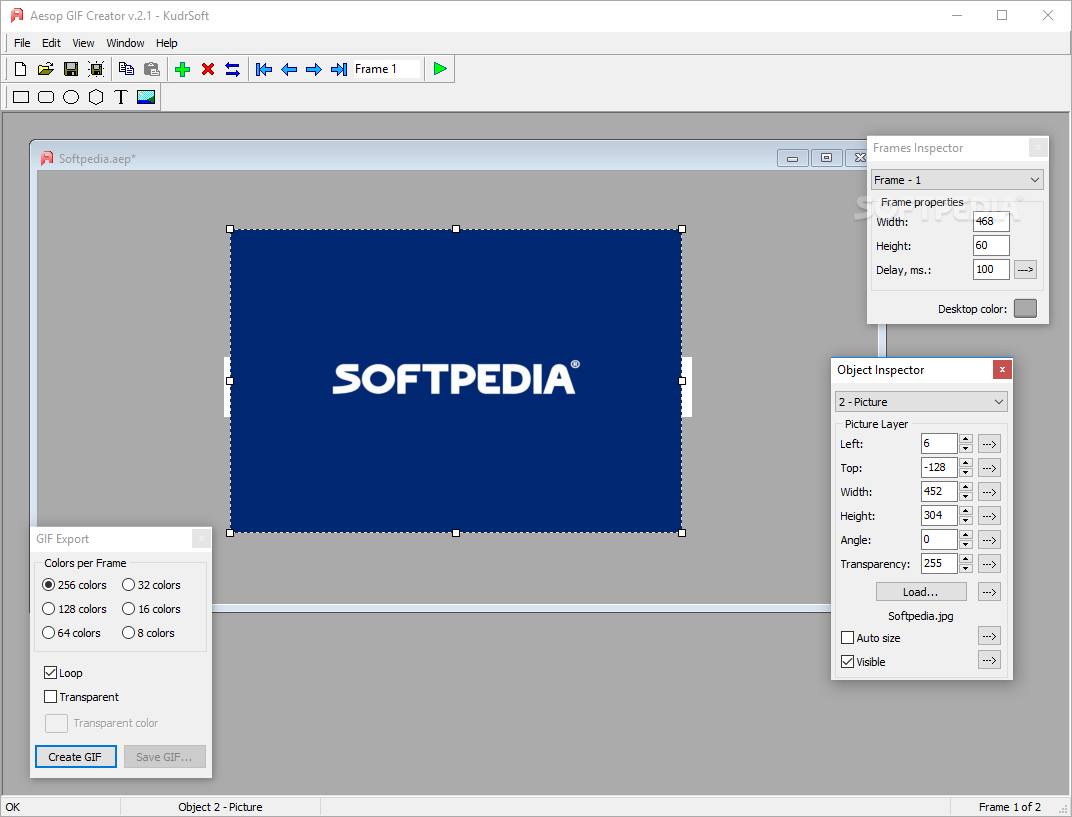1072x817 pixels.
Task: Select the Polygon shape tool
Action: point(96,97)
